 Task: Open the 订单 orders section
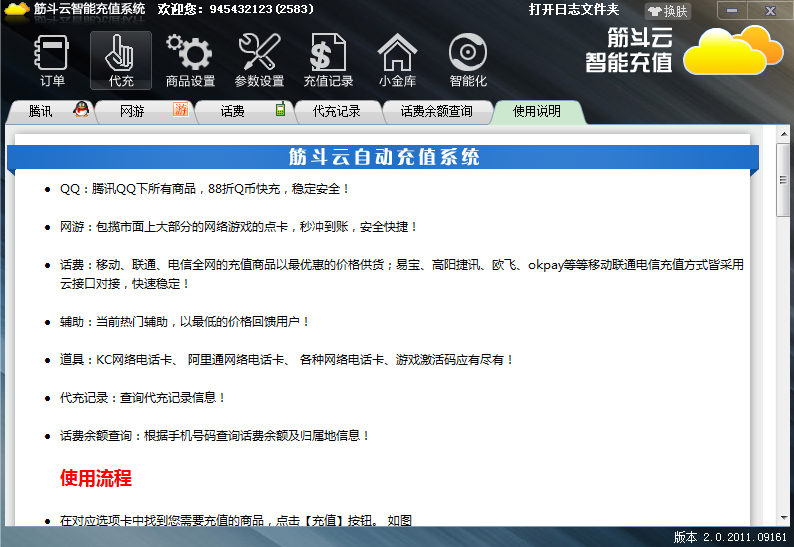(x=52, y=60)
